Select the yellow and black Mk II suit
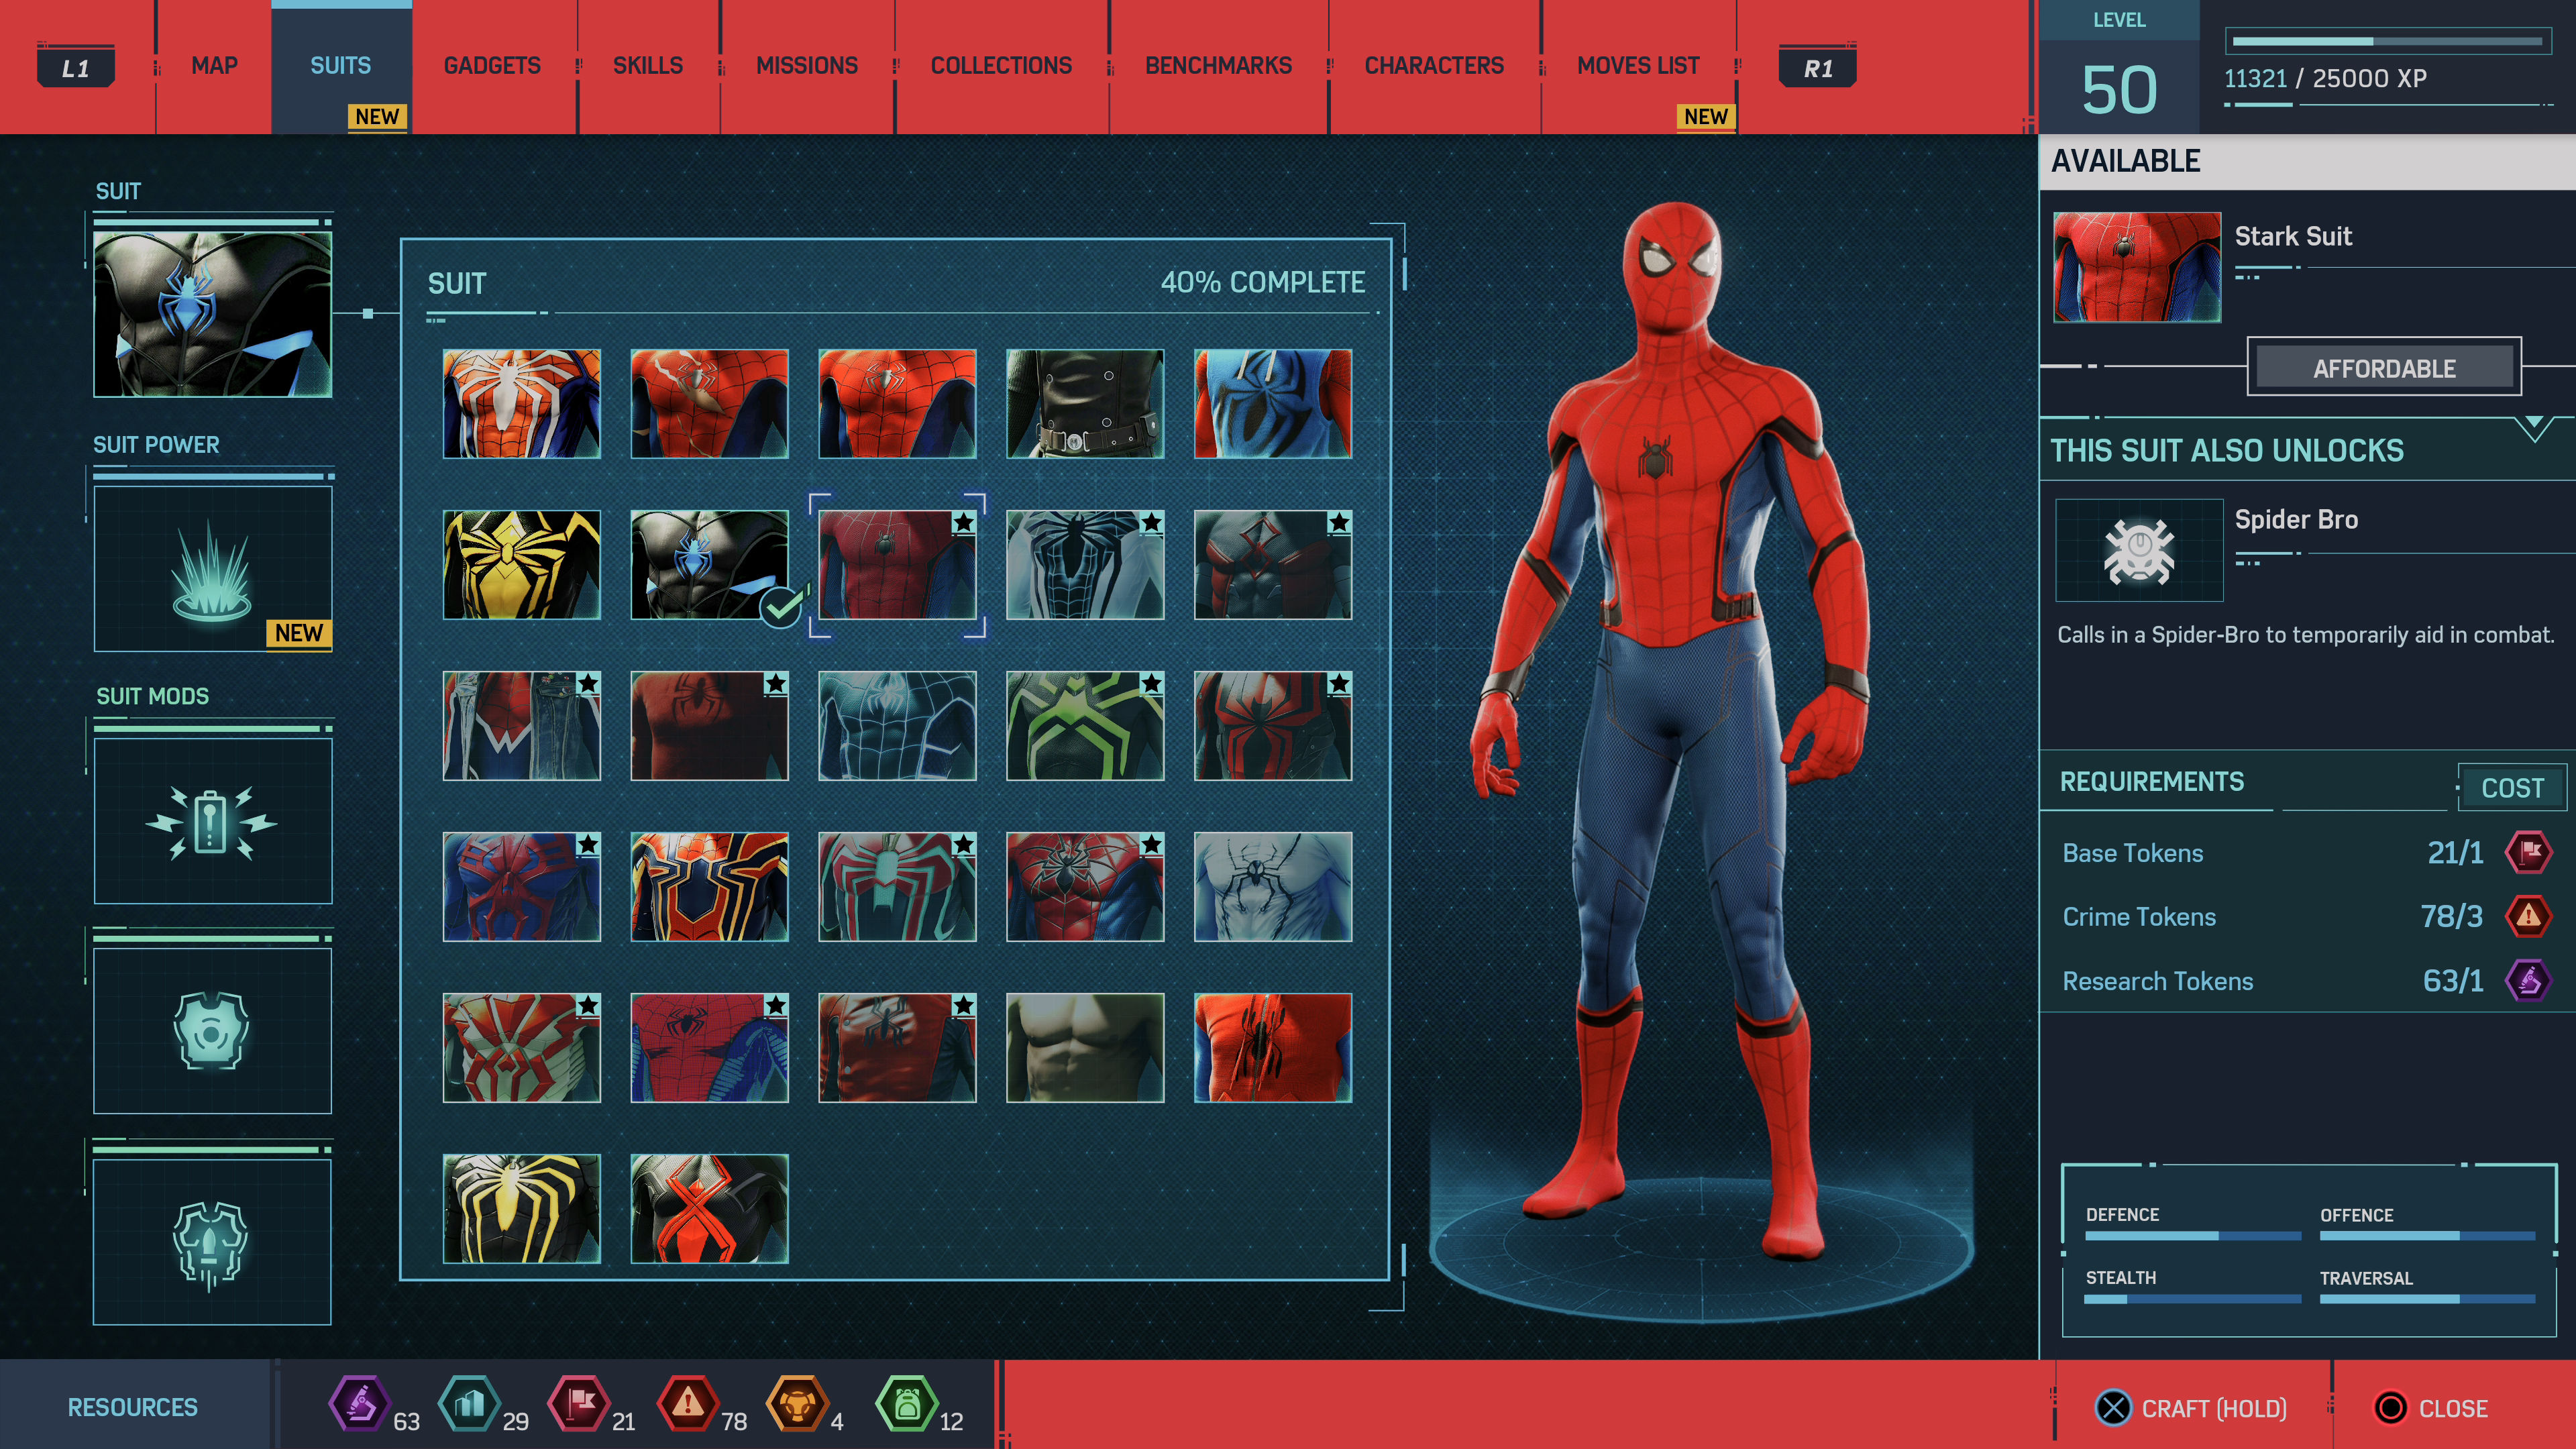This screenshot has width=2576, height=1449. click(x=522, y=565)
